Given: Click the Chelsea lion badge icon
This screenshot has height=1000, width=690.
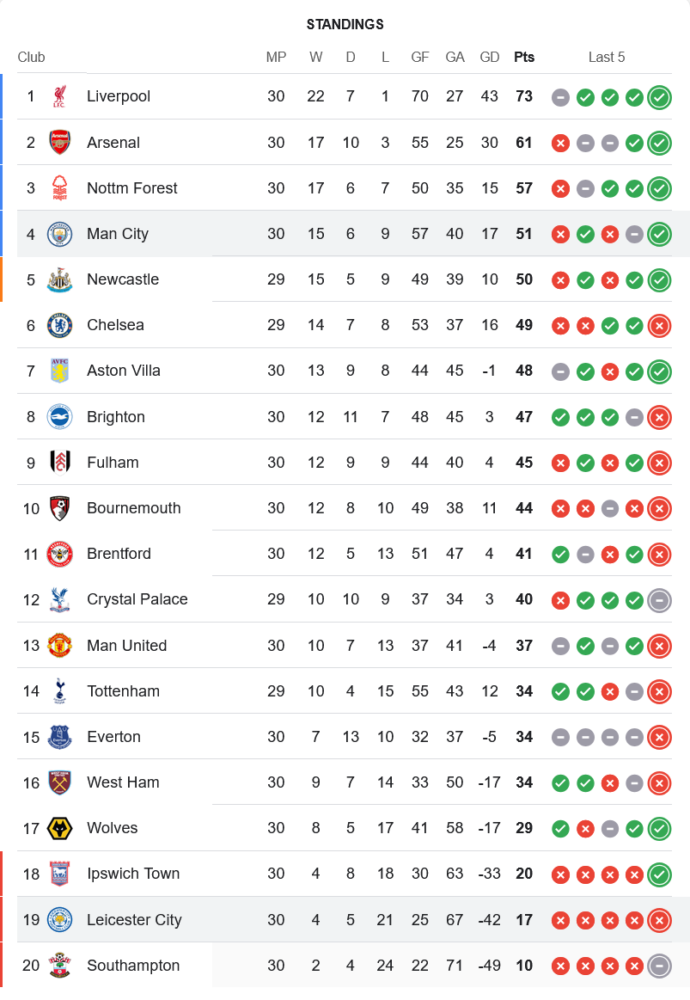Looking at the screenshot, I should pos(60,325).
